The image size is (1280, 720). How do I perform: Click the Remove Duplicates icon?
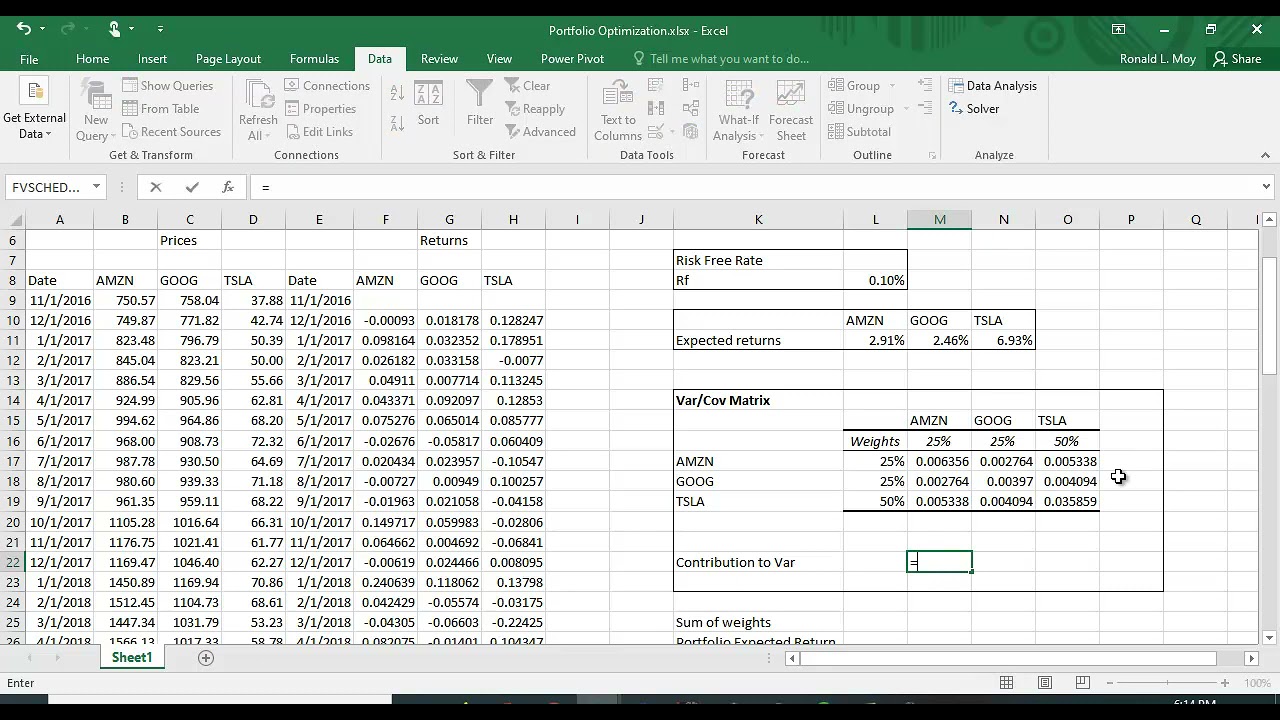[x=657, y=109]
